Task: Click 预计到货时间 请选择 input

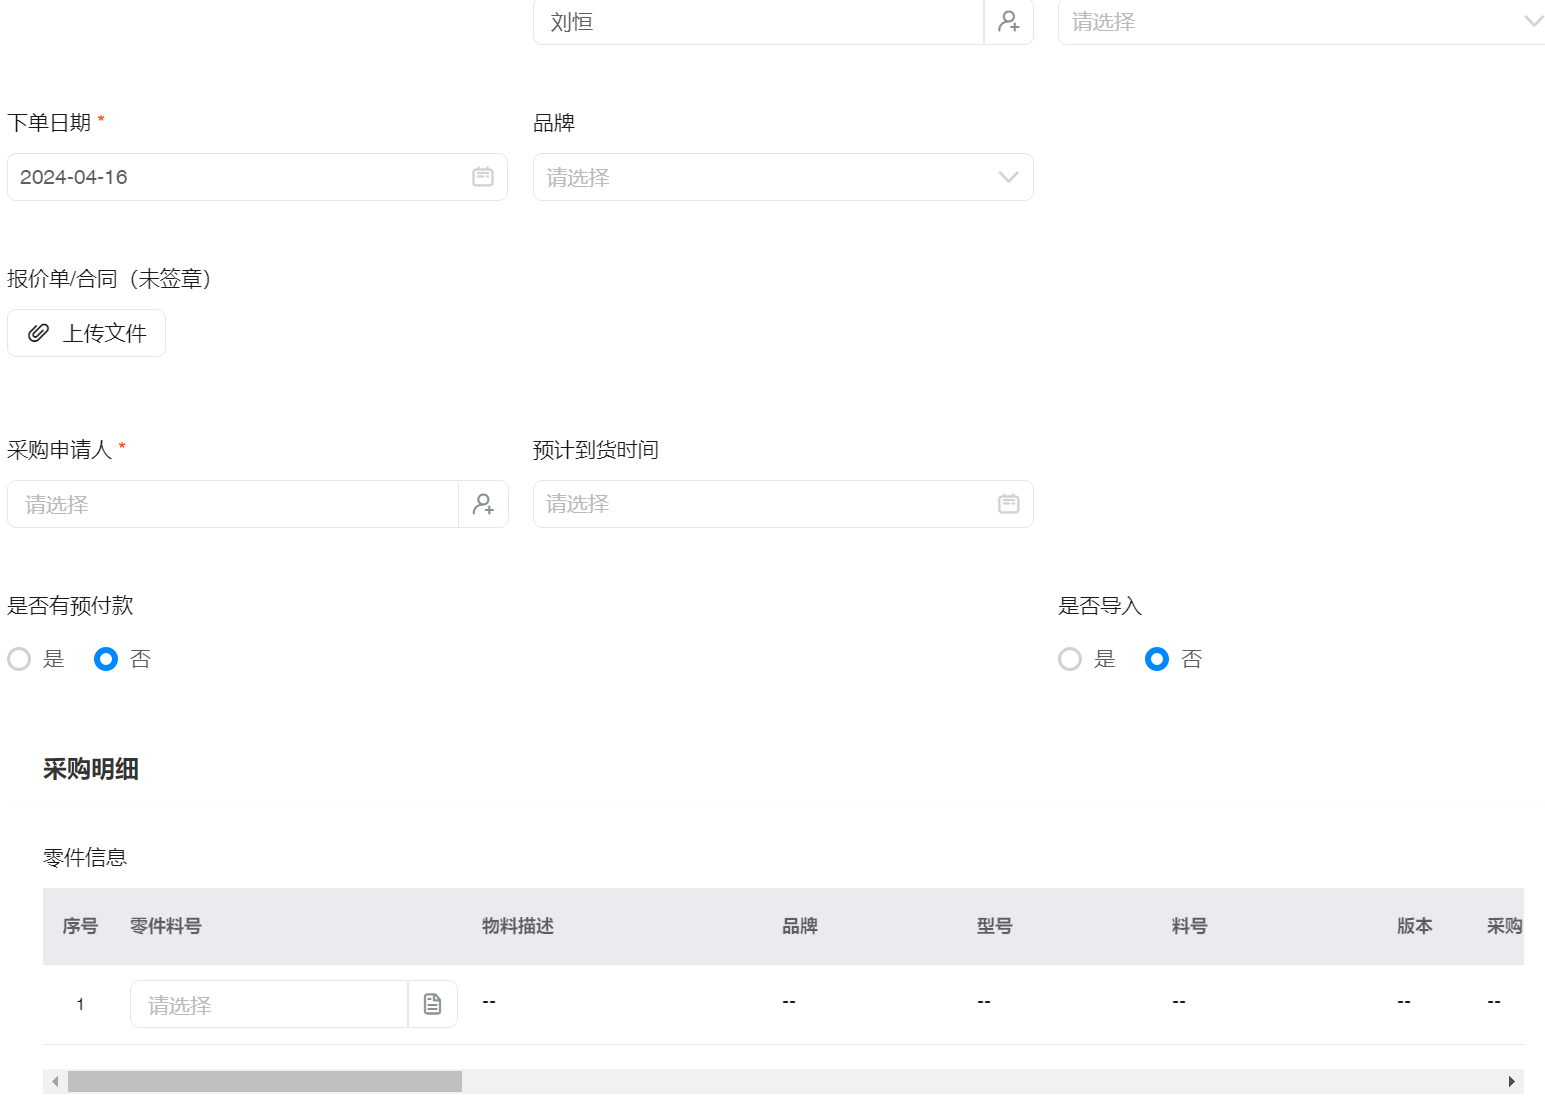Action: pos(783,504)
